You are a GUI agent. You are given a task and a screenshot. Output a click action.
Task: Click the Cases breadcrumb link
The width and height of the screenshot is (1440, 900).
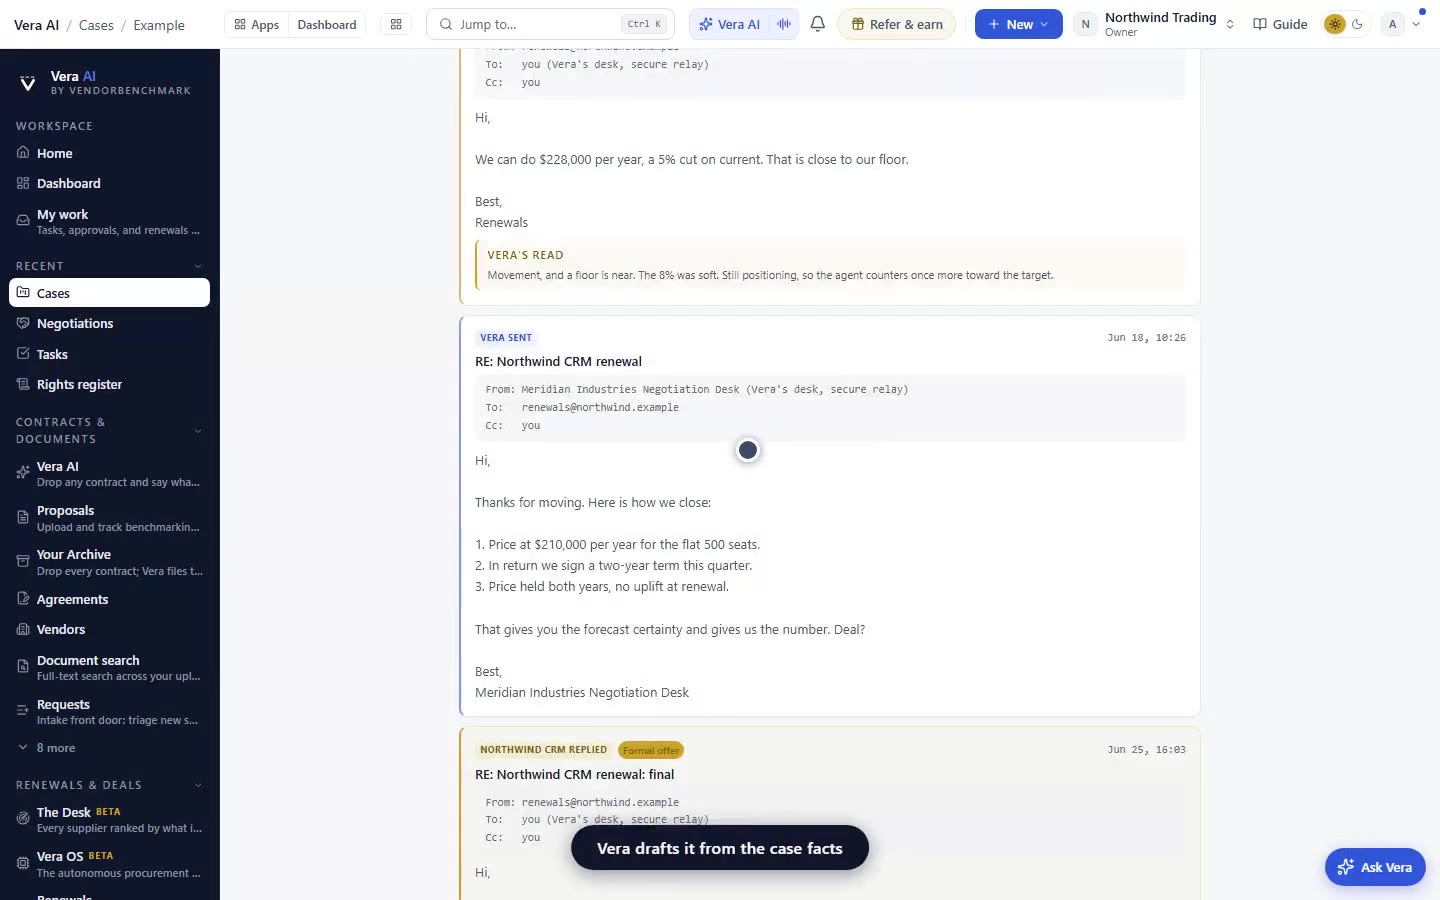pyautogui.click(x=96, y=25)
